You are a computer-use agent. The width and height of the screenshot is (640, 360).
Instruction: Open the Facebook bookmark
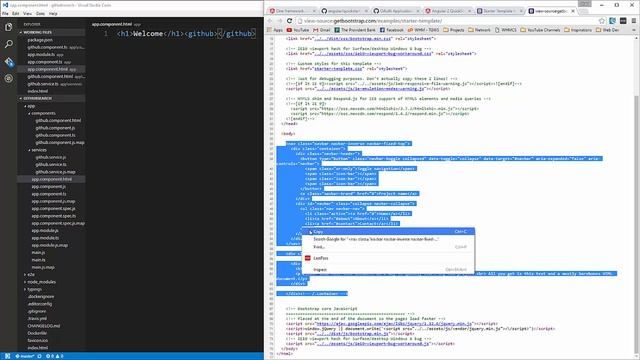[x=392, y=30]
